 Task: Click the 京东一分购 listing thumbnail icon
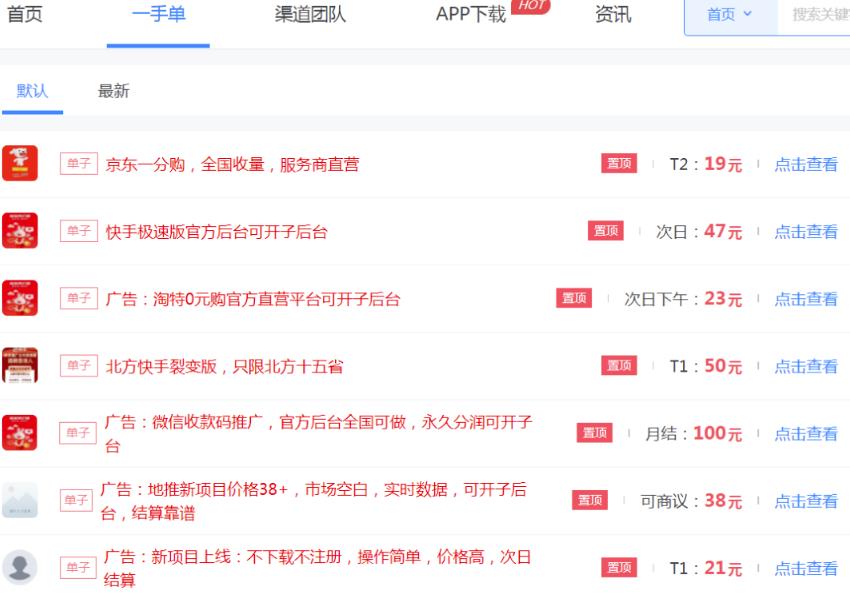point(20,164)
